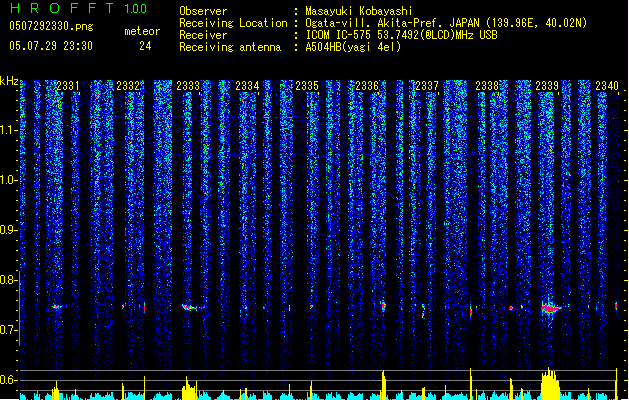Click the meteor count label

(142, 31)
